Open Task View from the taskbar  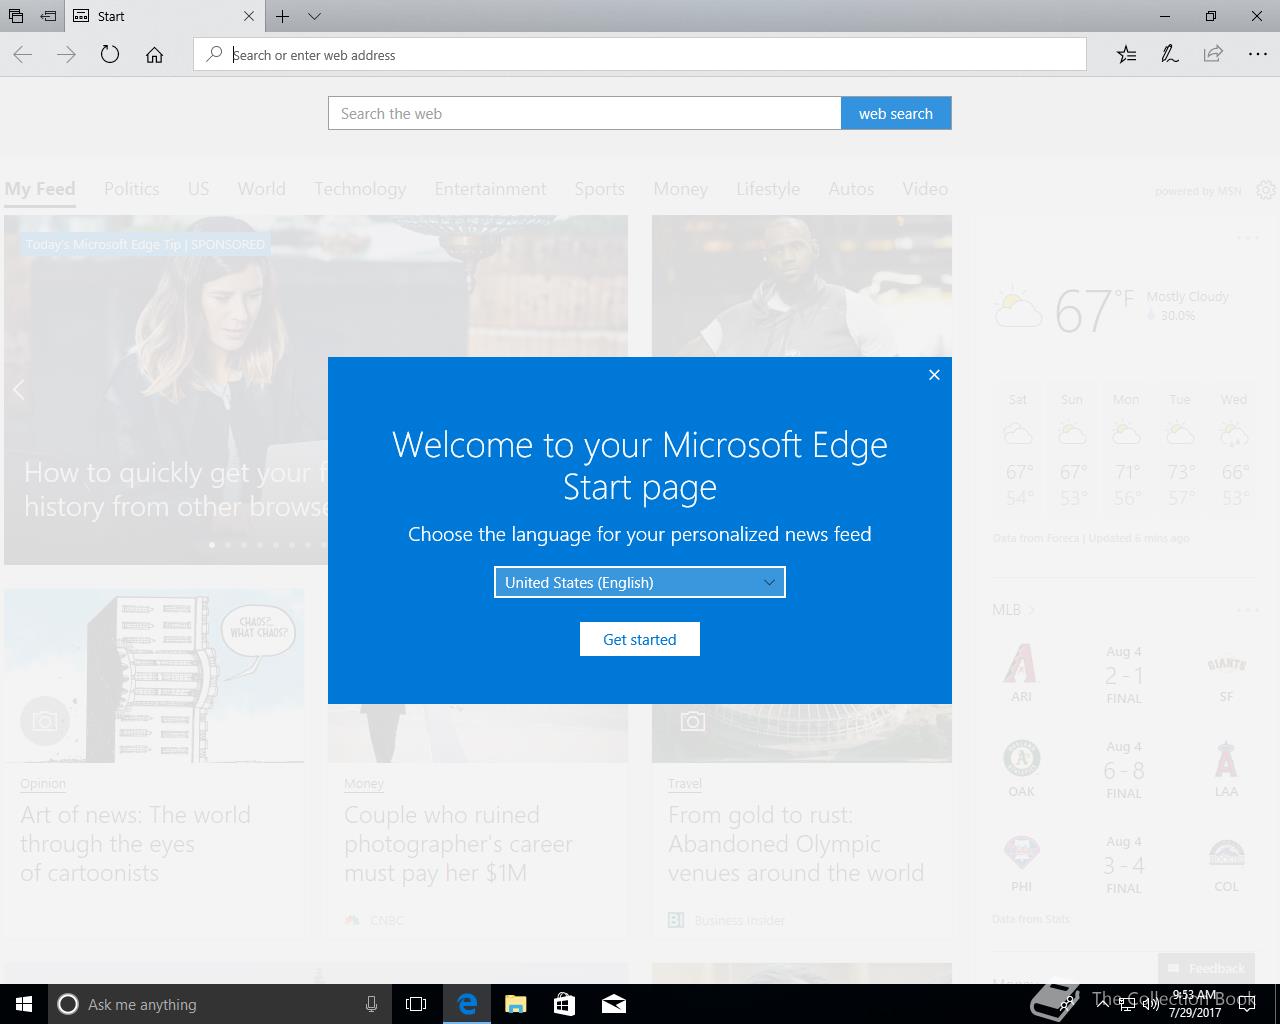click(x=416, y=1004)
